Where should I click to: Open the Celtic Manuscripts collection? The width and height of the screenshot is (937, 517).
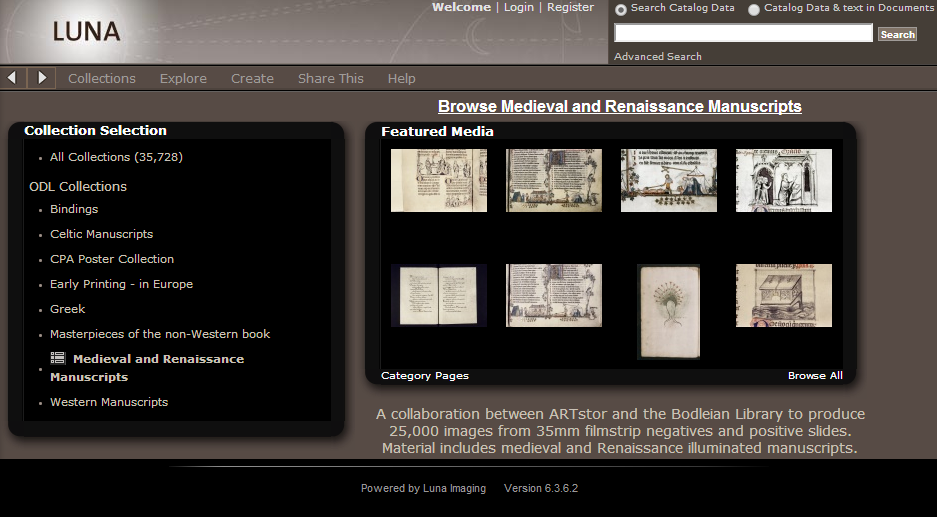click(x=102, y=234)
